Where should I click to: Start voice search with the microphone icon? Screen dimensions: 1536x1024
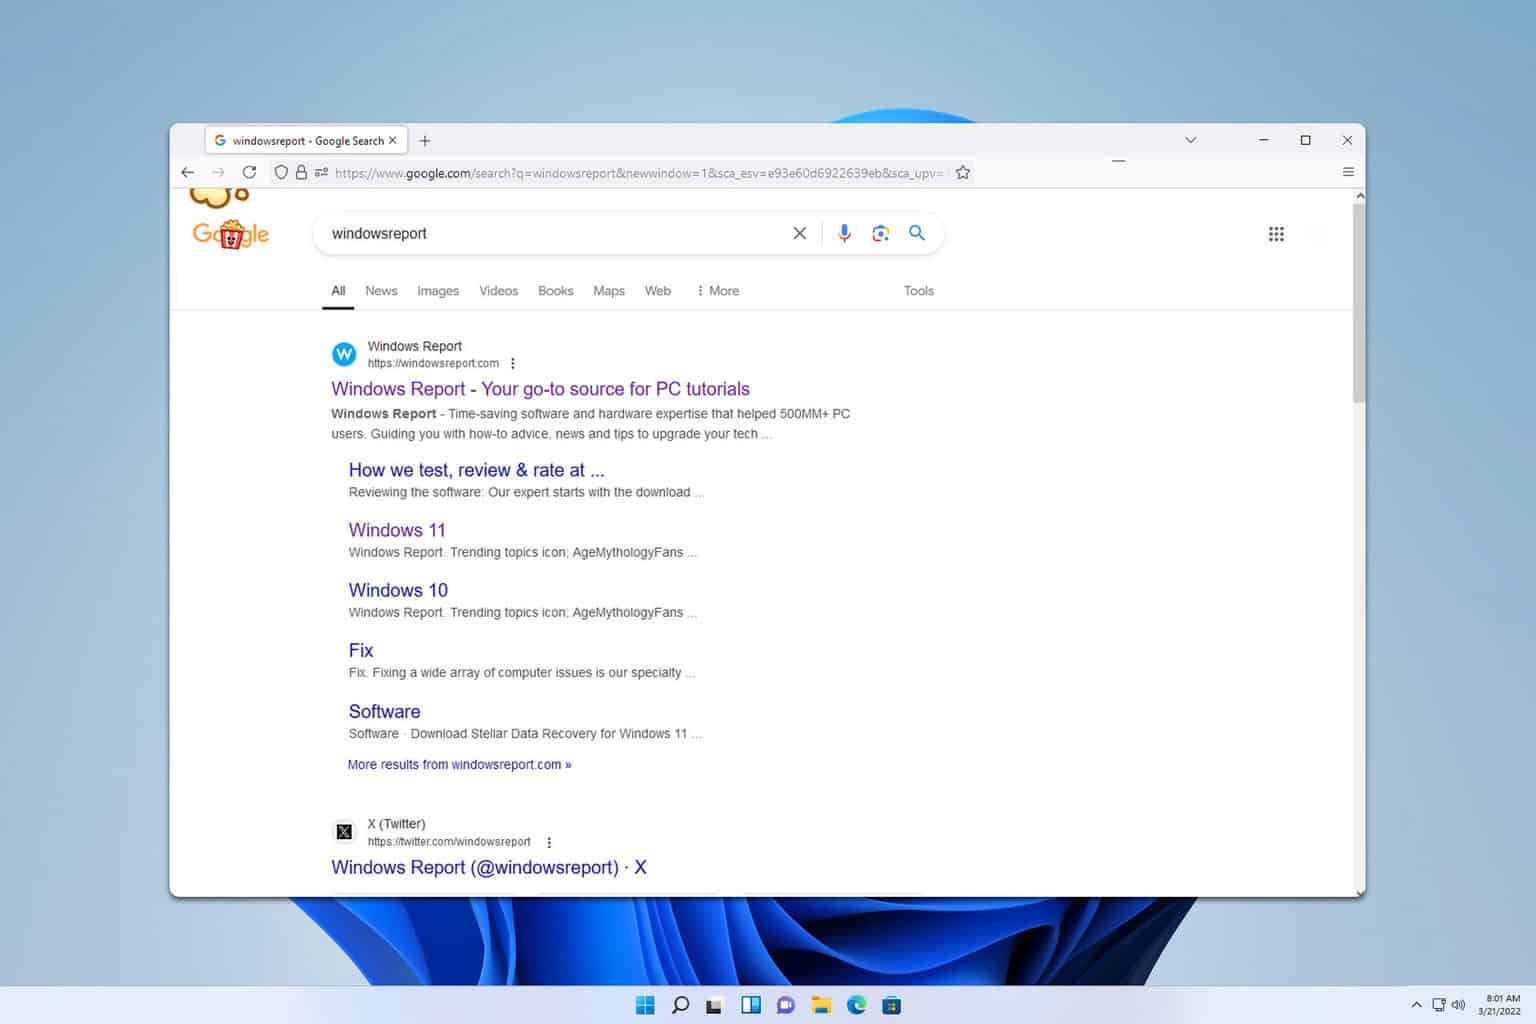coord(845,233)
